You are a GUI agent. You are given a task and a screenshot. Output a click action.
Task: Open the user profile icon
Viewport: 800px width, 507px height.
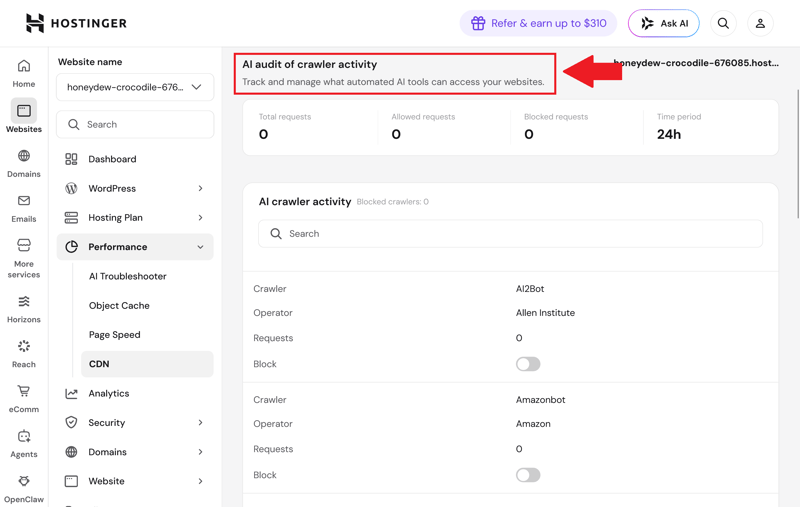click(760, 23)
